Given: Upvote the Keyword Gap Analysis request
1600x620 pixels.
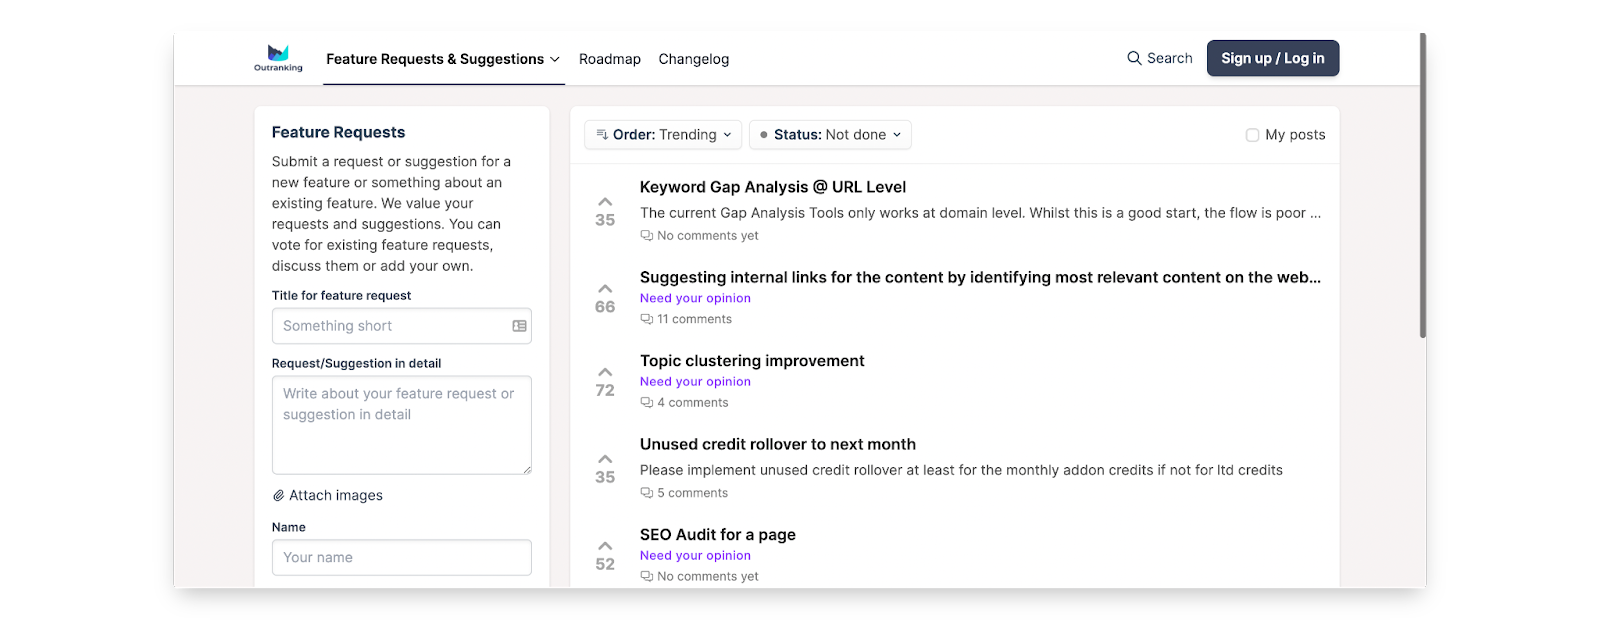Looking at the screenshot, I should click(605, 203).
